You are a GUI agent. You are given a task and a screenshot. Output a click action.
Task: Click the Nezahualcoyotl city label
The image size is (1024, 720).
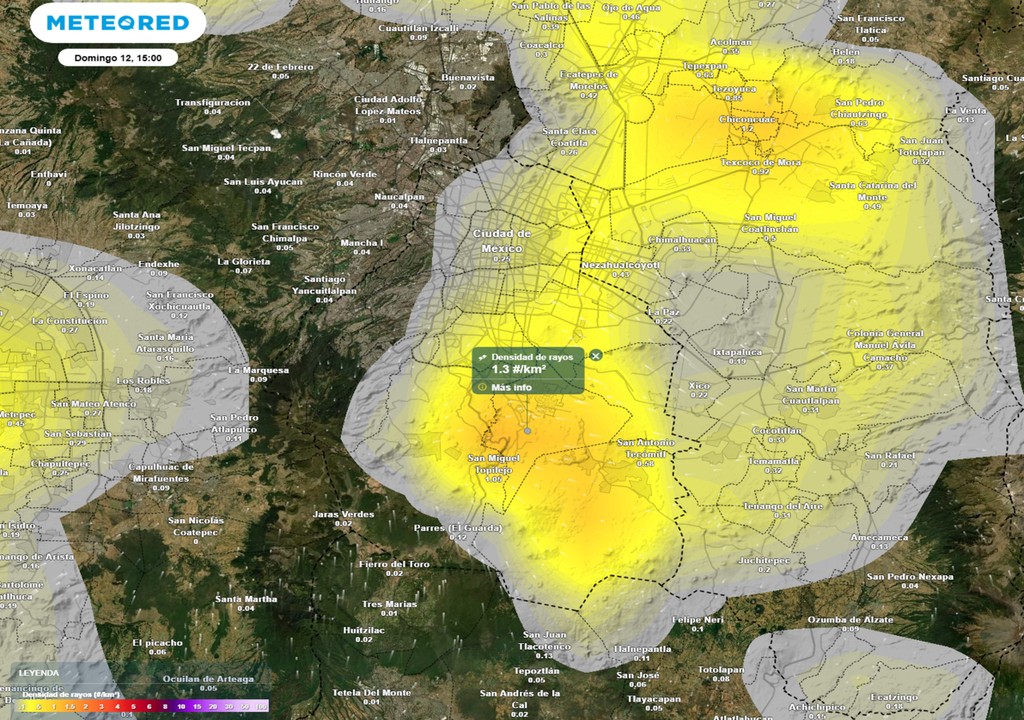coord(621,265)
